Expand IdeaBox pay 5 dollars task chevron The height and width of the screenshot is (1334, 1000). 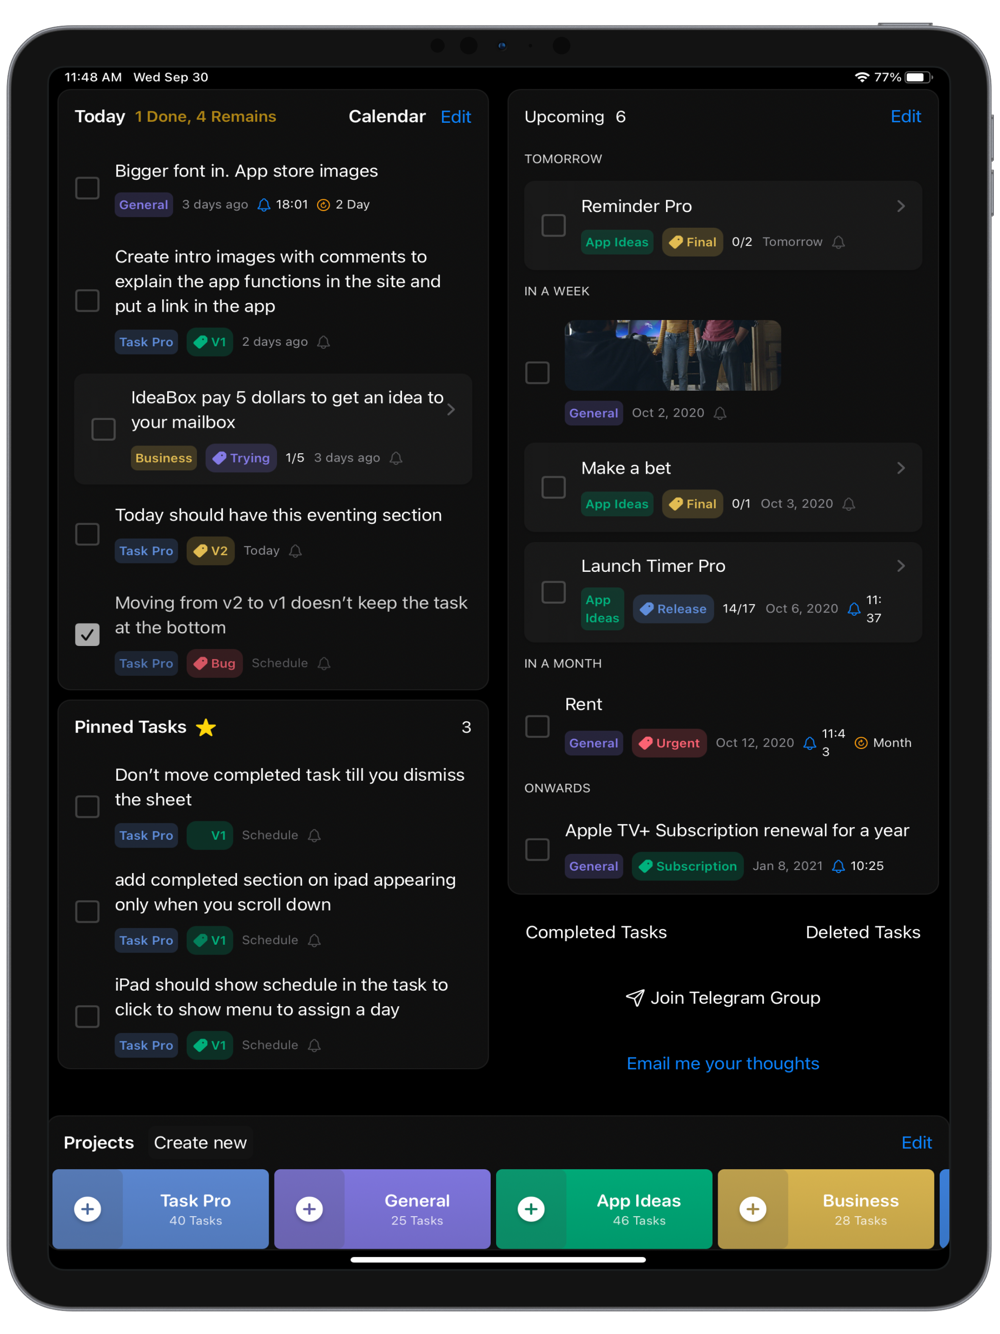pos(451,409)
